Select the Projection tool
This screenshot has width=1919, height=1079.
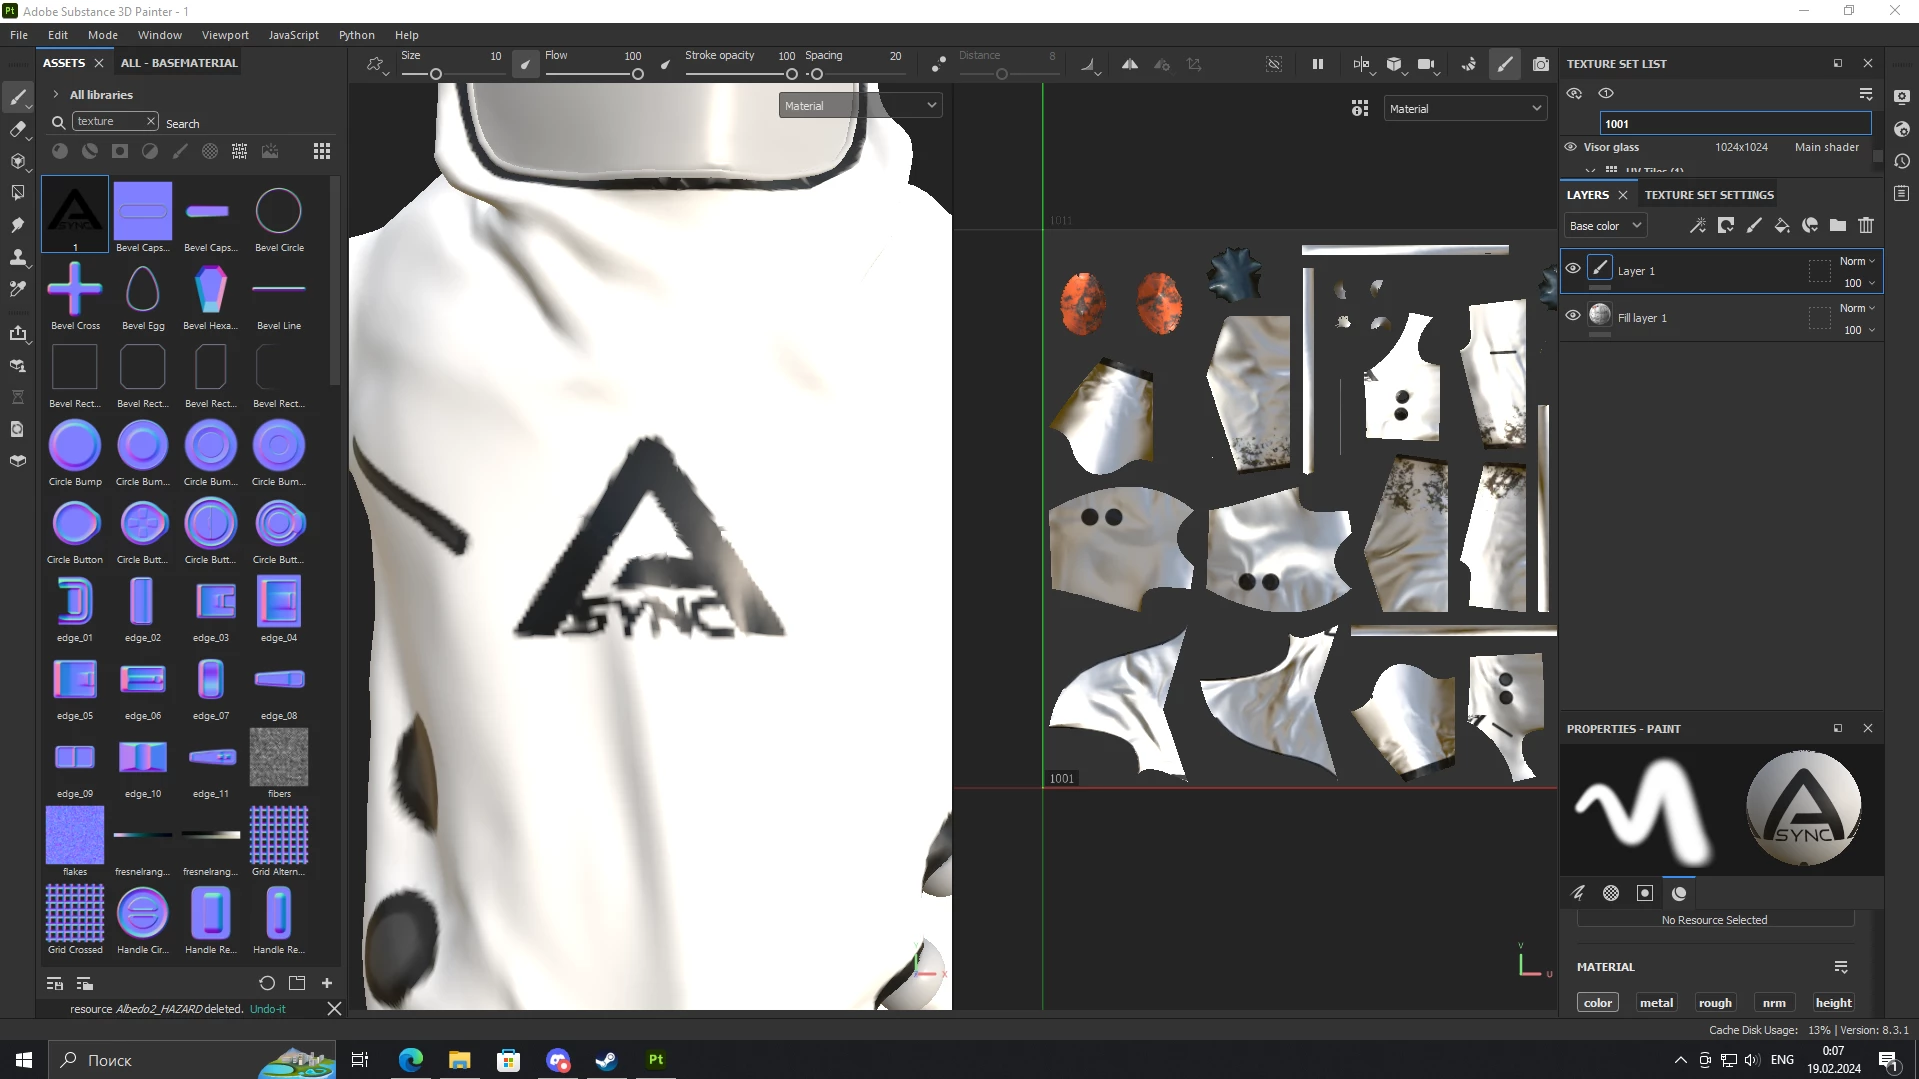(x=17, y=161)
